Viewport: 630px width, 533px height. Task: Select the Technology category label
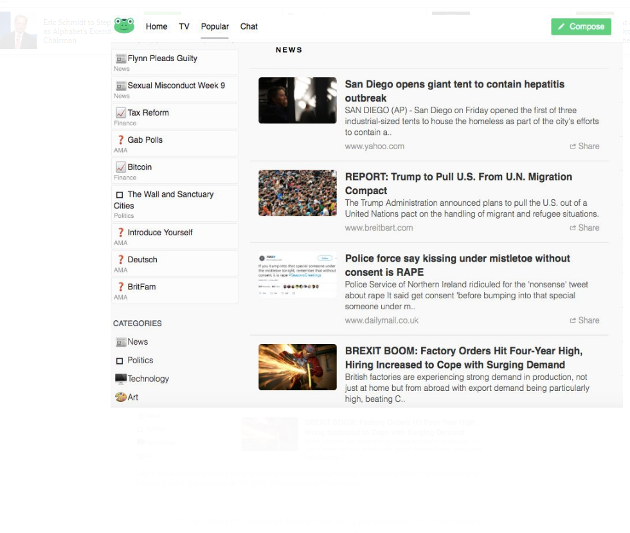(148, 379)
